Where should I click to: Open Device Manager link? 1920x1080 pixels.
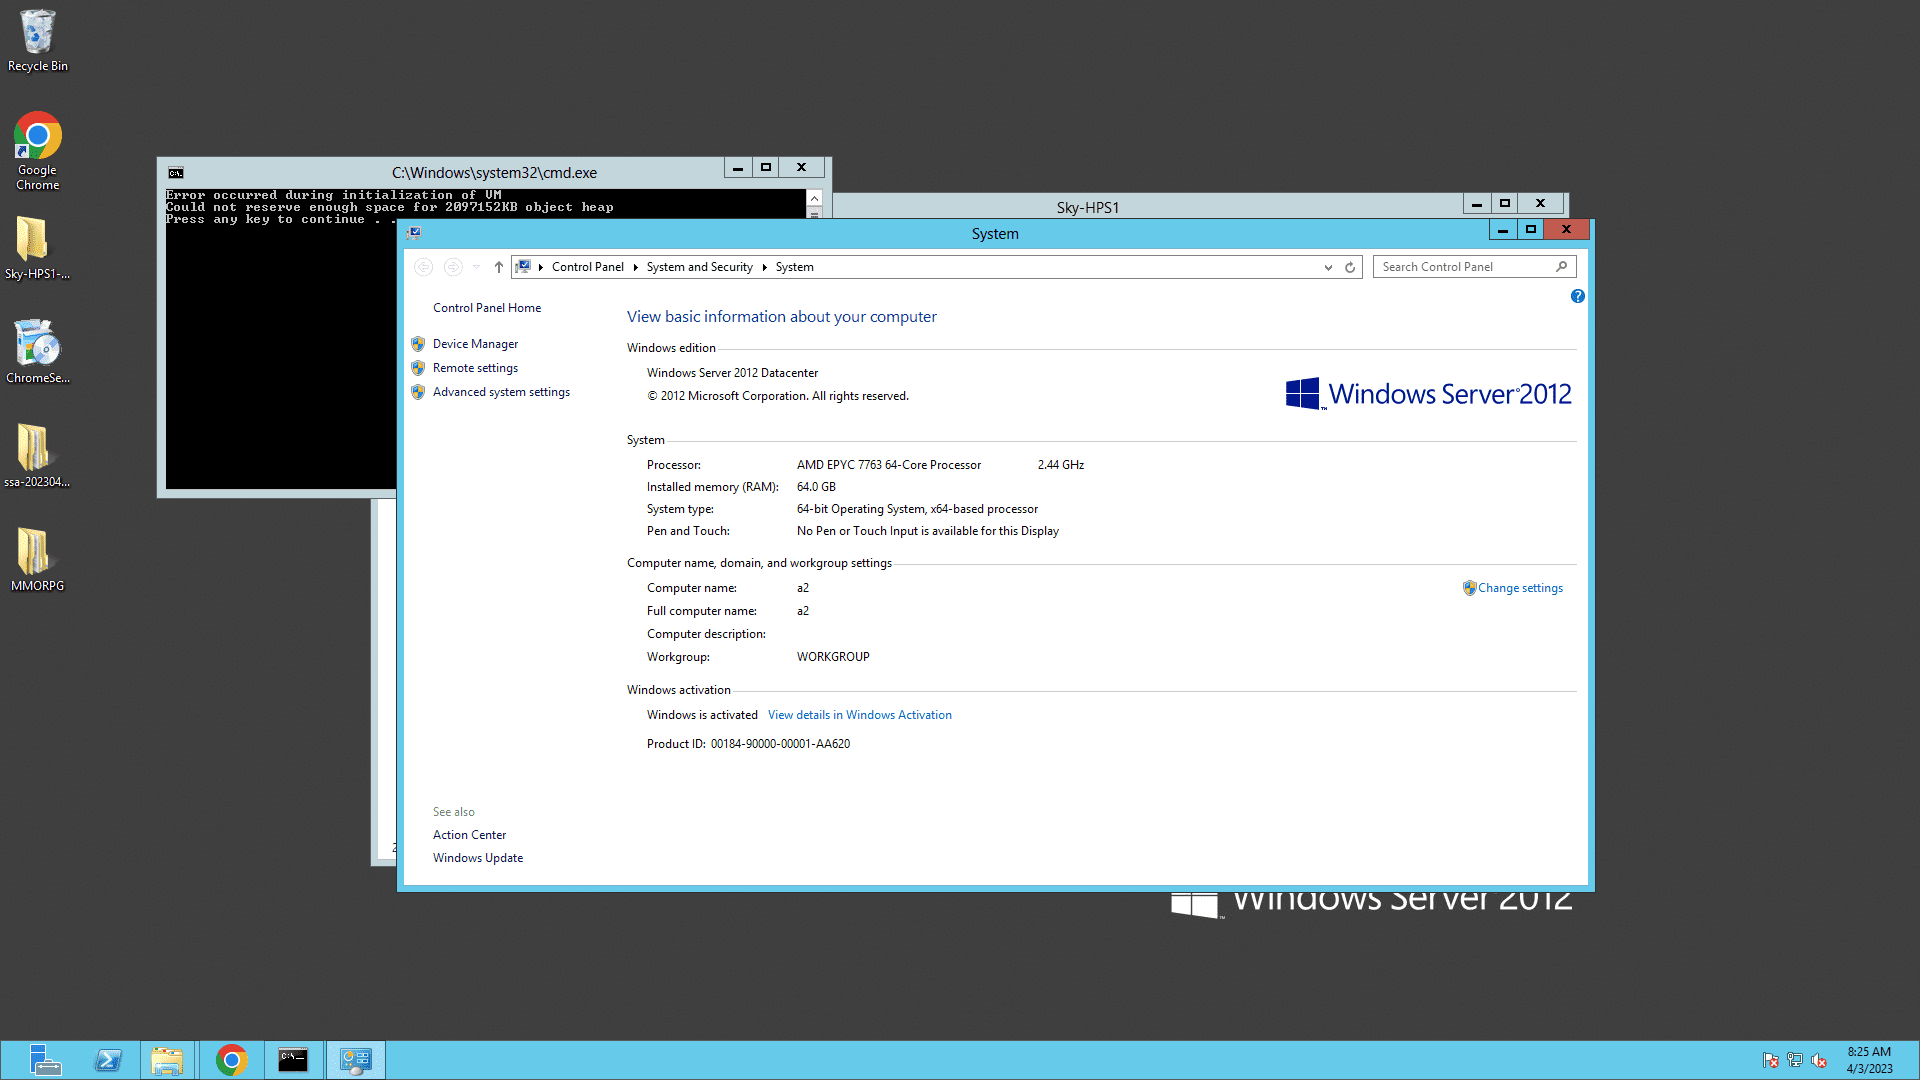pyautogui.click(x=475, y=344)
